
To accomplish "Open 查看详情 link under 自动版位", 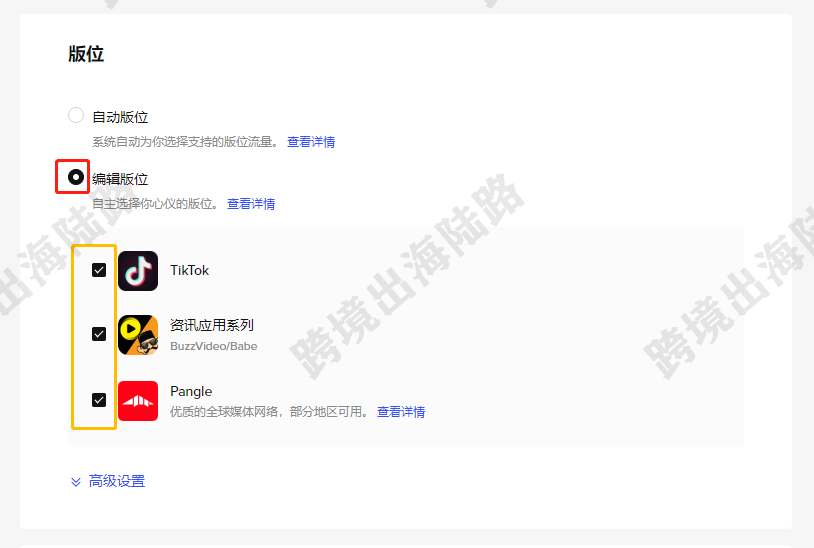I will [x=311, y=142].
